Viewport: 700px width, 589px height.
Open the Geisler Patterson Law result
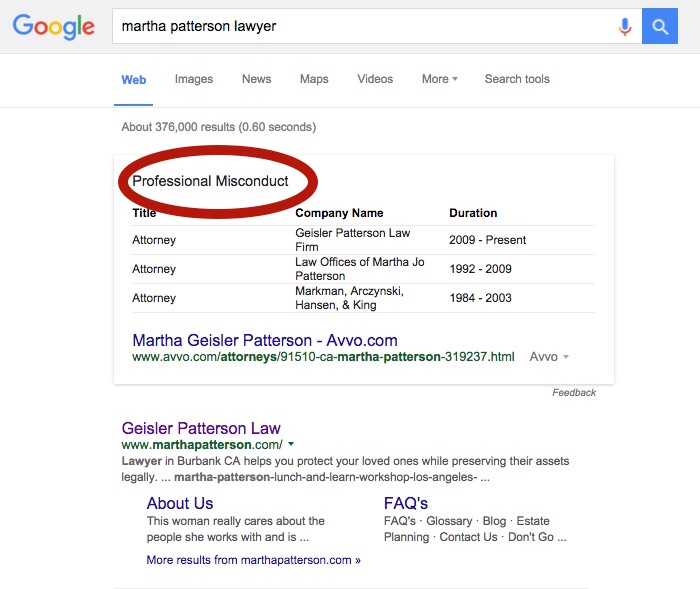(201, 428)
